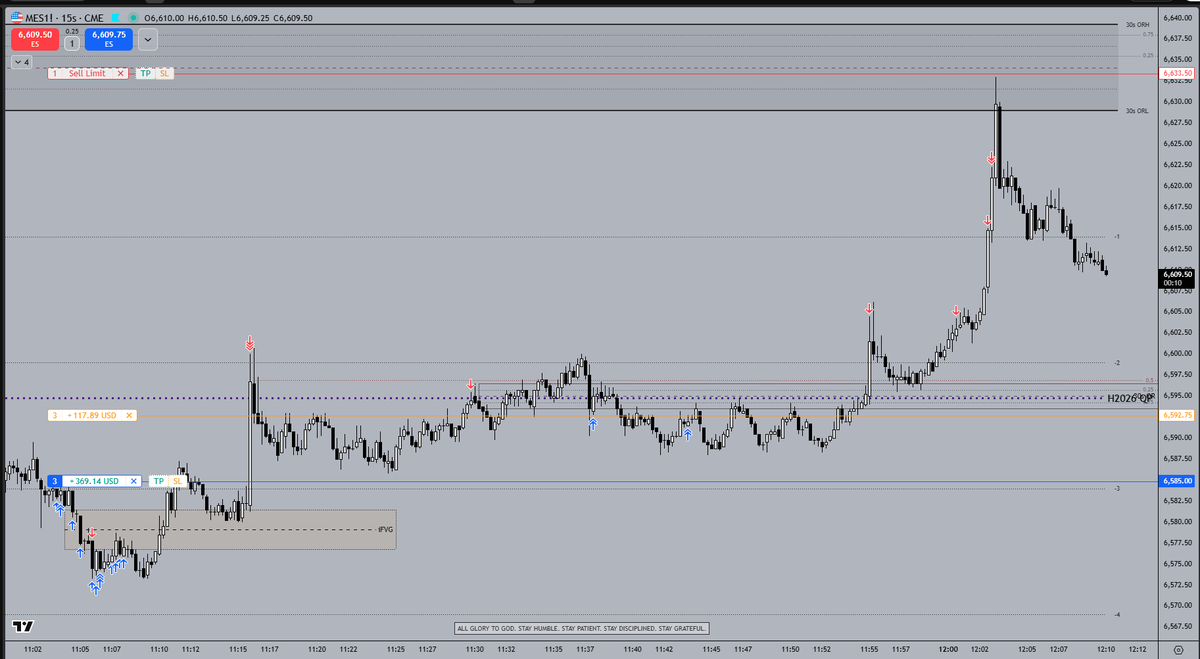The height and width of the screenshot is (659, 1200).
Task: Click the red sell arrow near 11:55 spike
Action: click(870, 310)
